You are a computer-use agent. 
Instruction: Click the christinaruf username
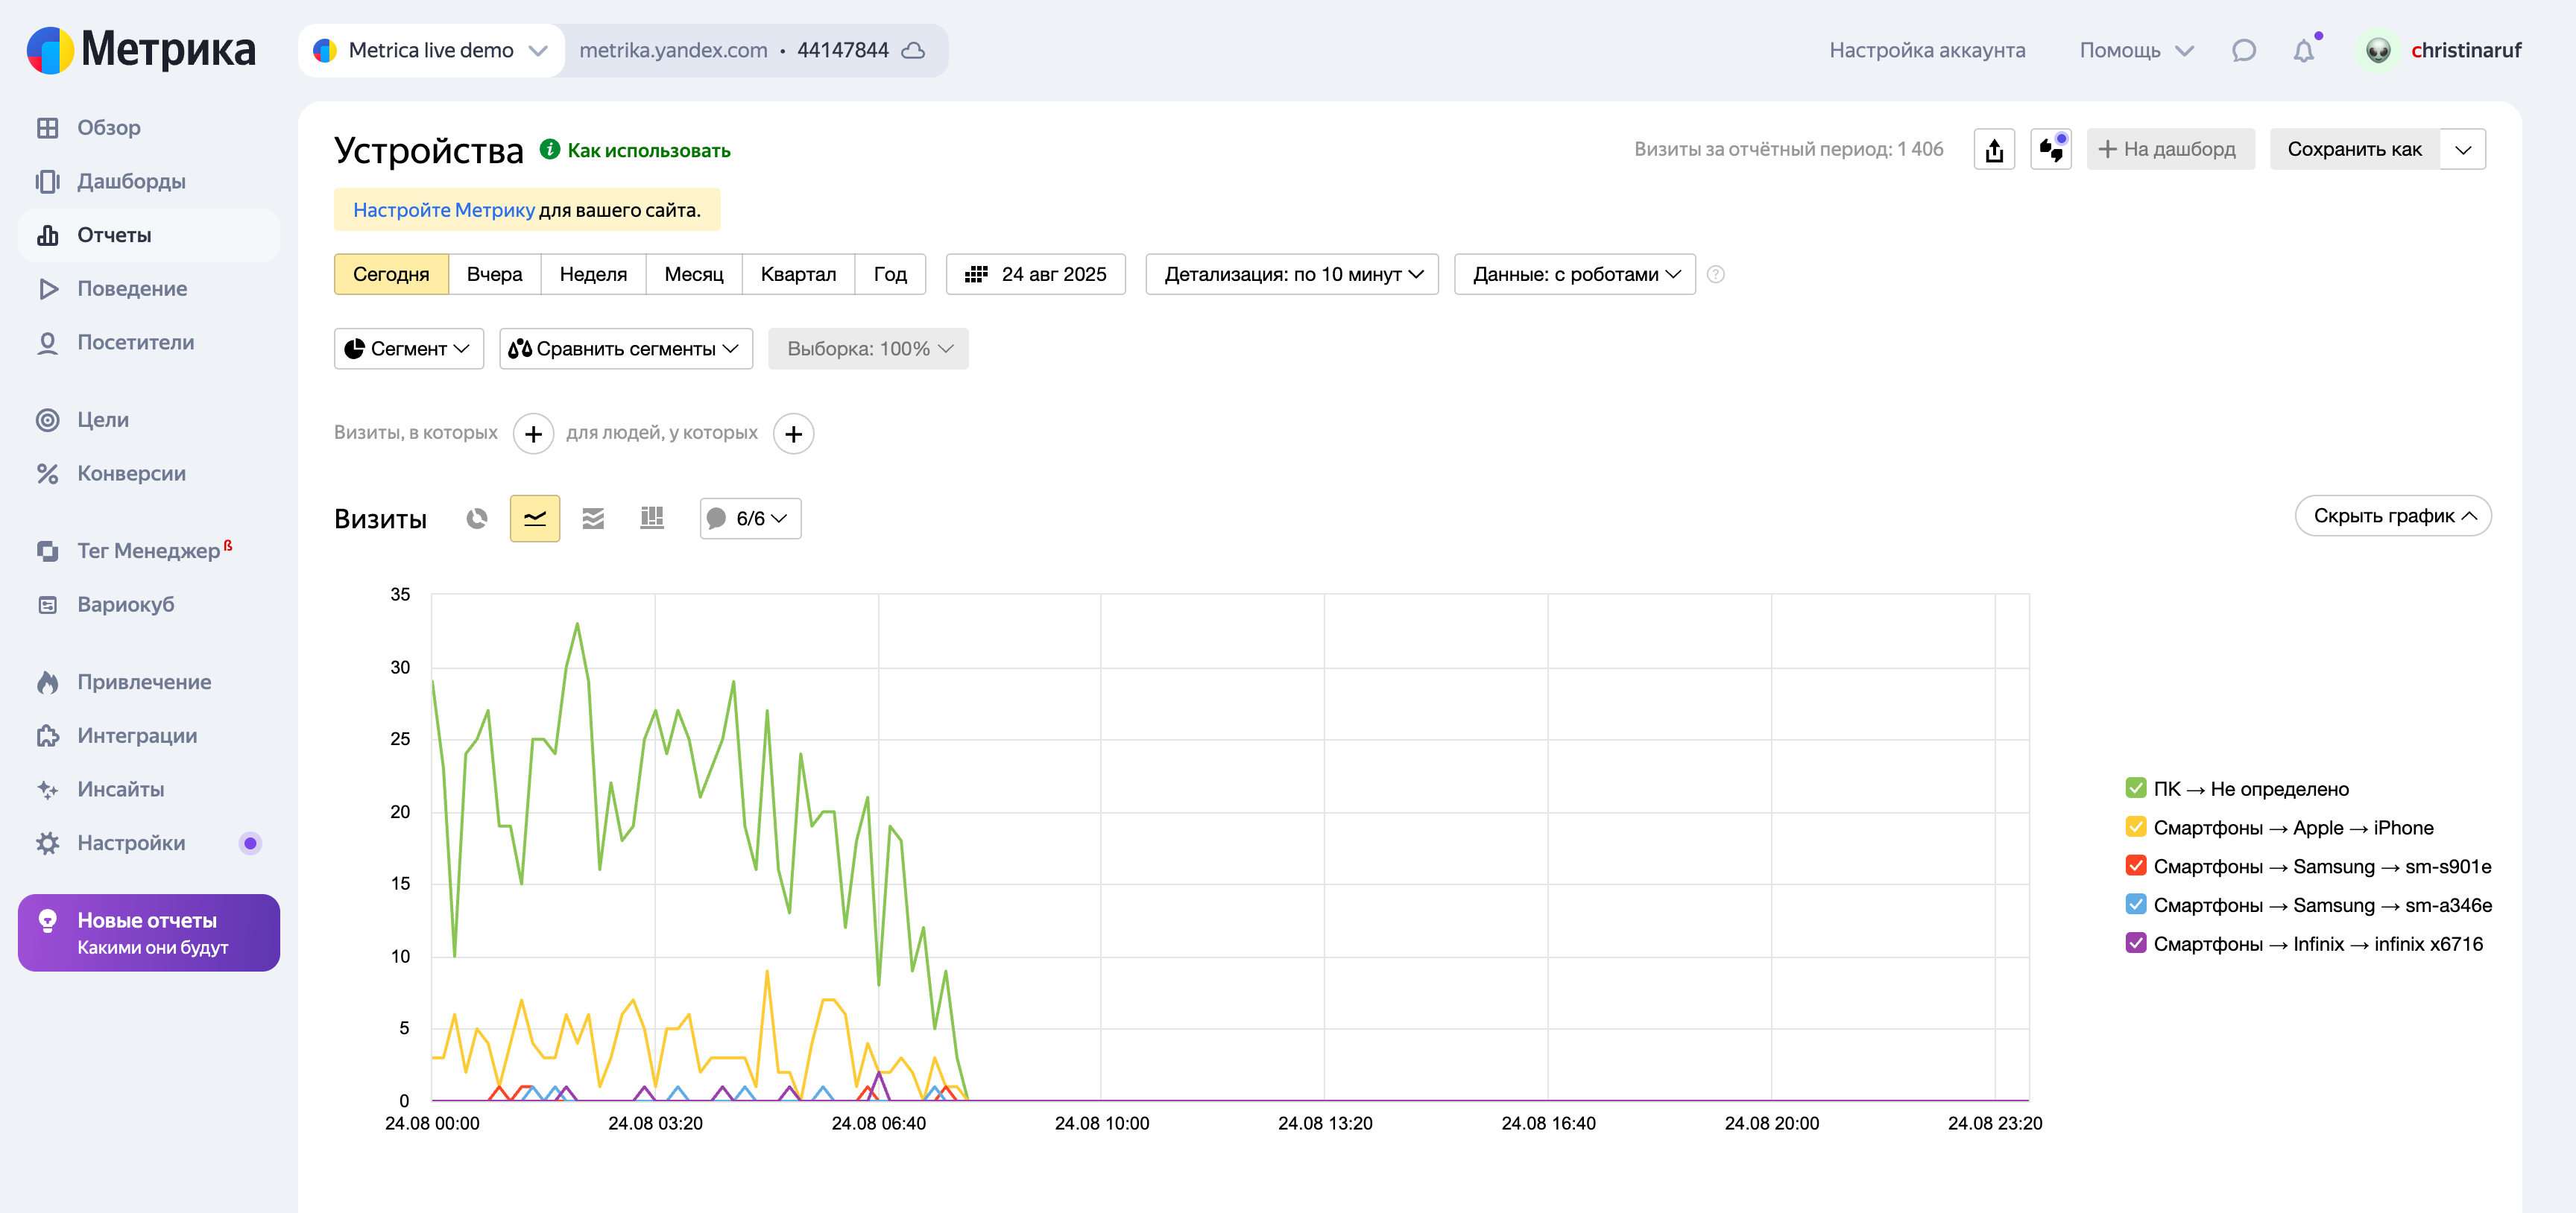tap(2466, 50)
